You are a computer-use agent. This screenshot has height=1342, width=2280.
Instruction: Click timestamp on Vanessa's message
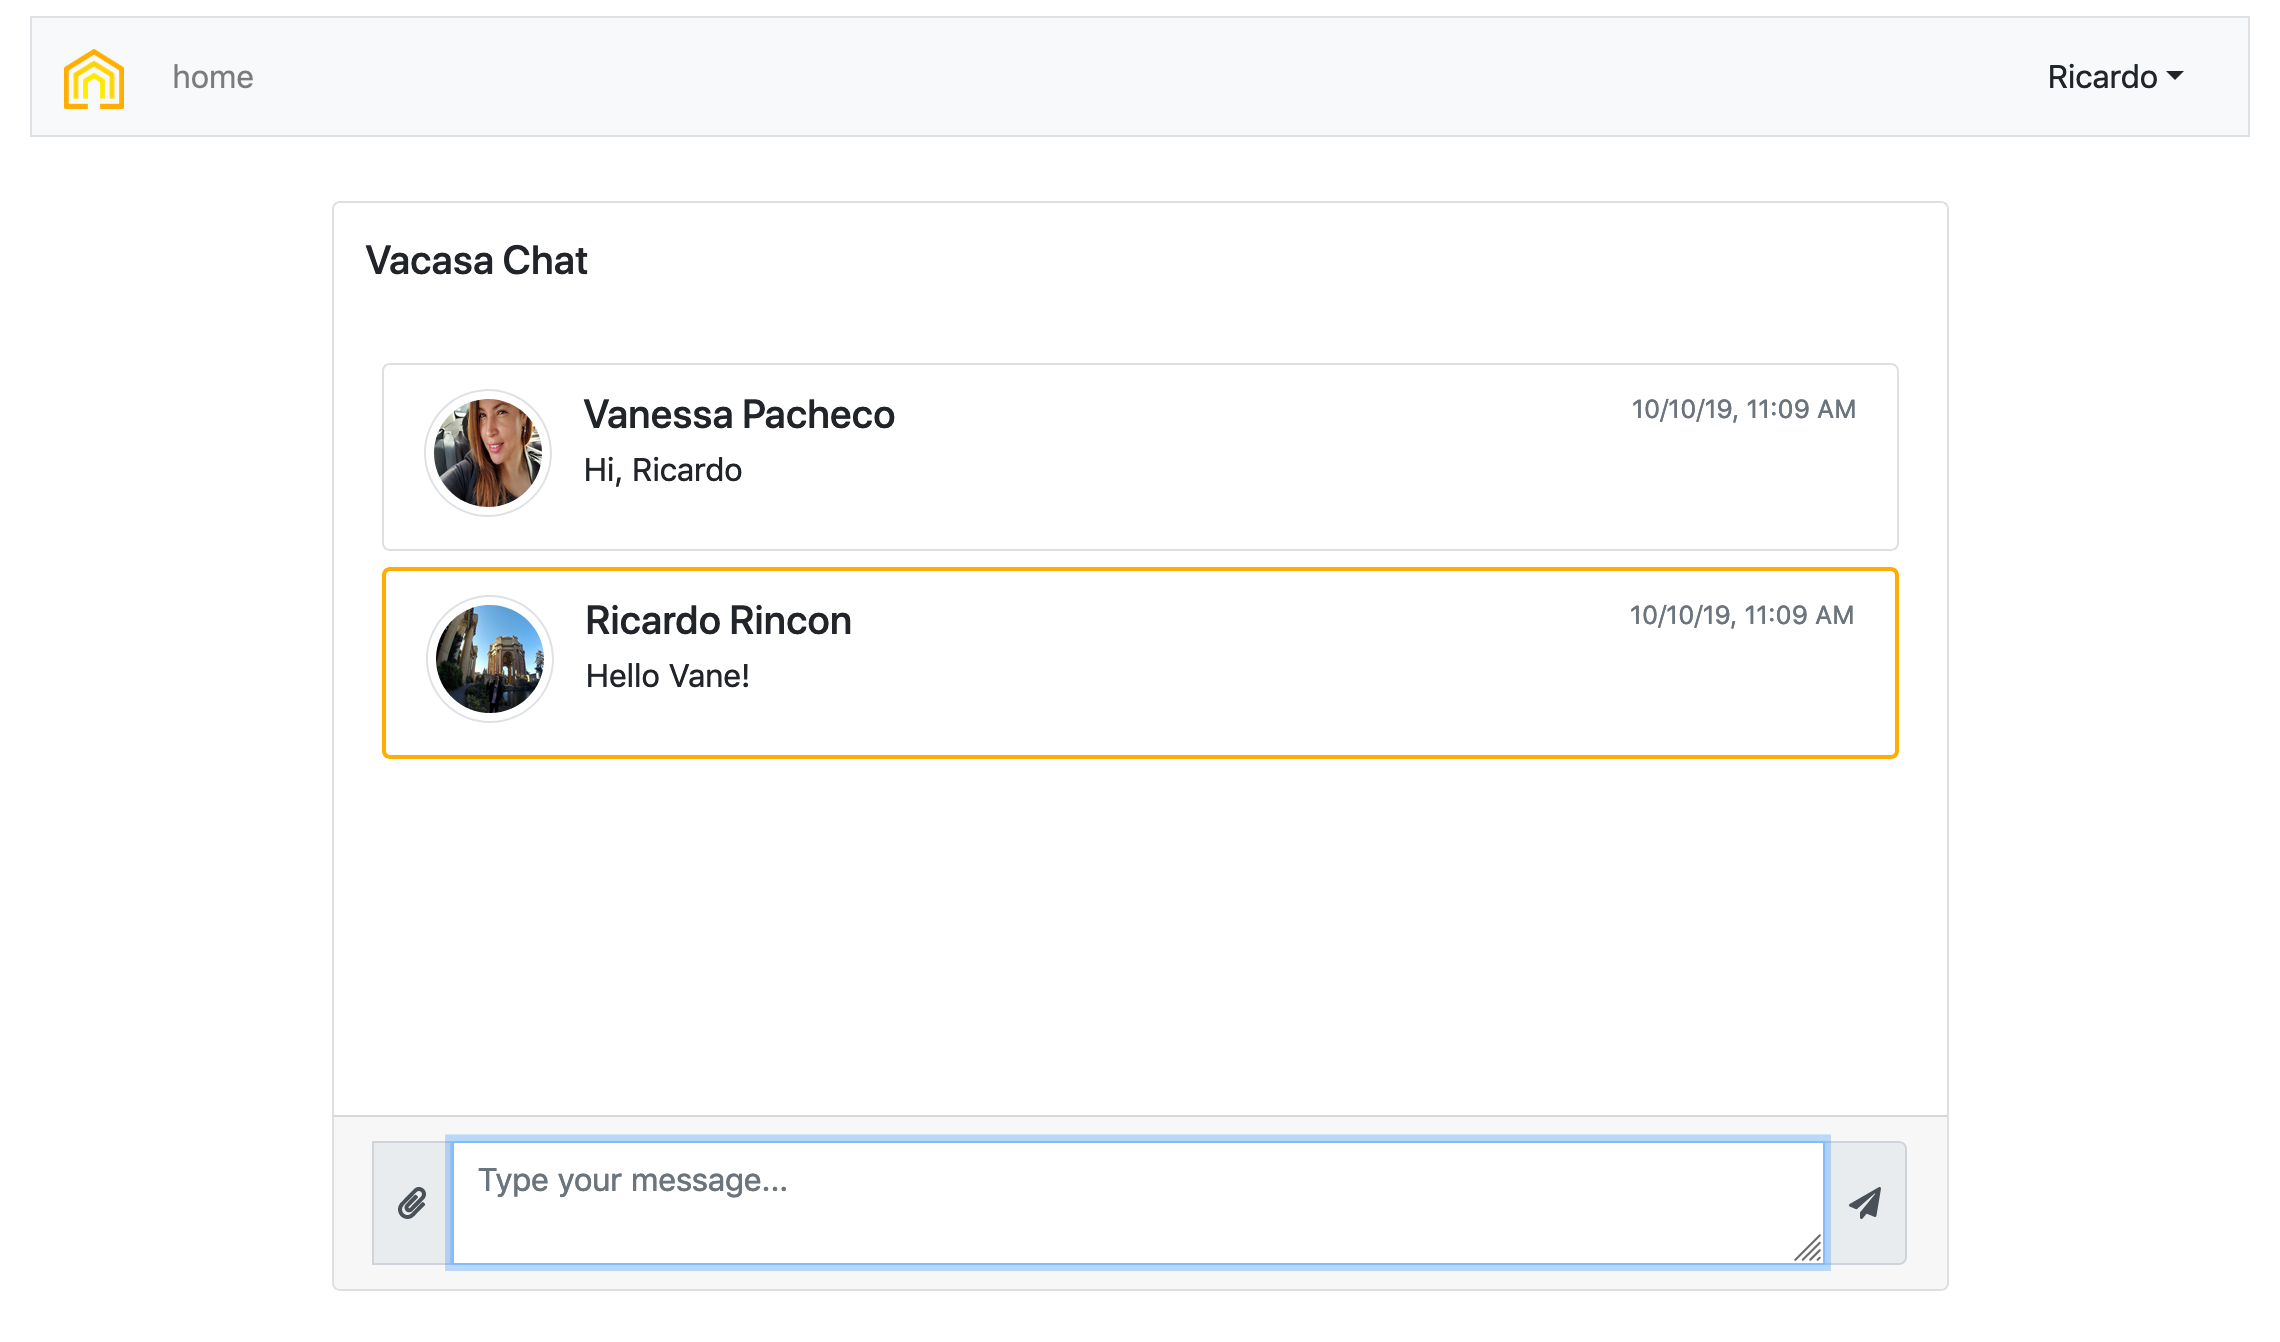[x=1743, y=409]
